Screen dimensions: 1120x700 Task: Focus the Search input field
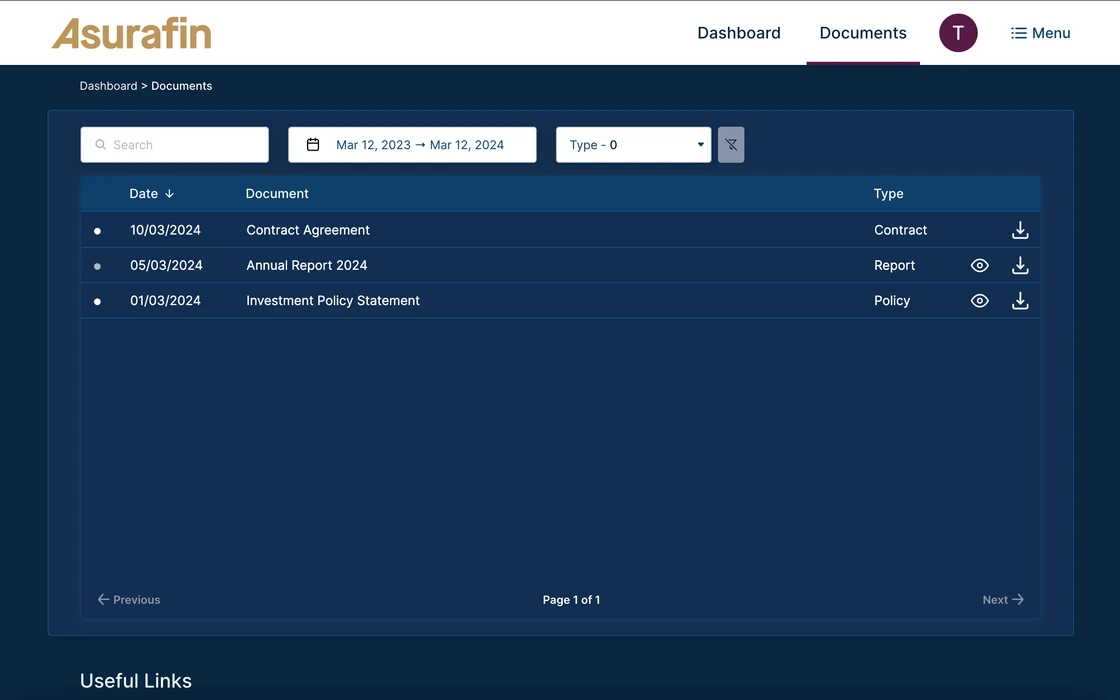pyautogui.click(x=174, y=145)
